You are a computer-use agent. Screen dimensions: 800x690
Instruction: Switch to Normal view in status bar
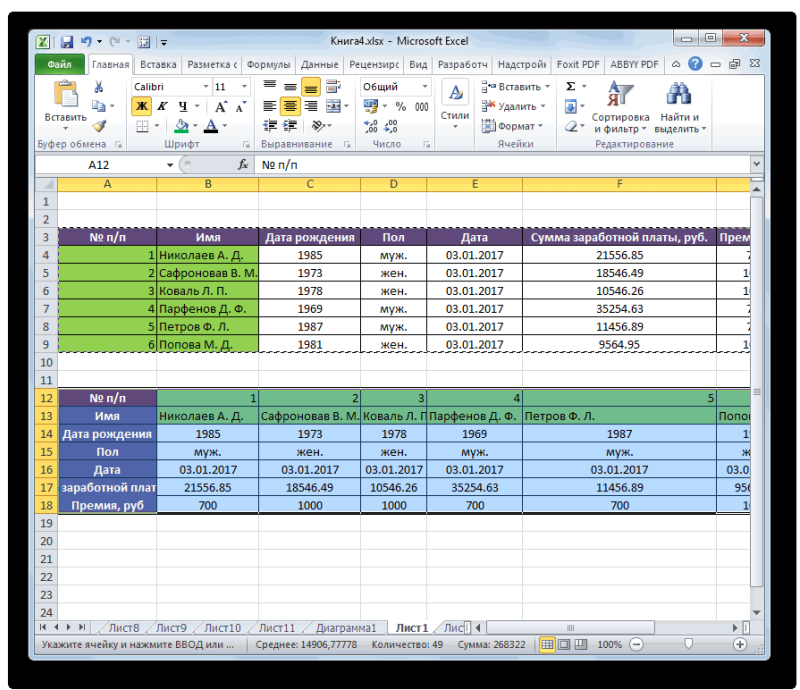547,645
